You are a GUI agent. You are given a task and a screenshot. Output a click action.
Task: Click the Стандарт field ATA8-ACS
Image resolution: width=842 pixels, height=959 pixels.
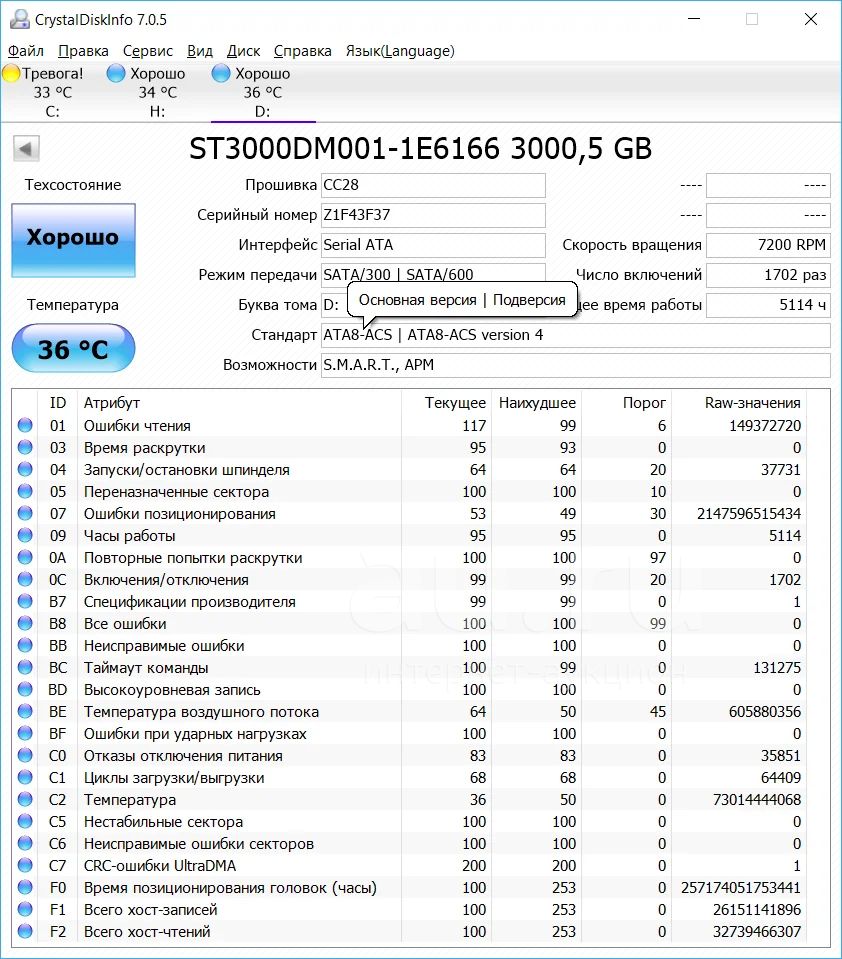click(575, 335)
